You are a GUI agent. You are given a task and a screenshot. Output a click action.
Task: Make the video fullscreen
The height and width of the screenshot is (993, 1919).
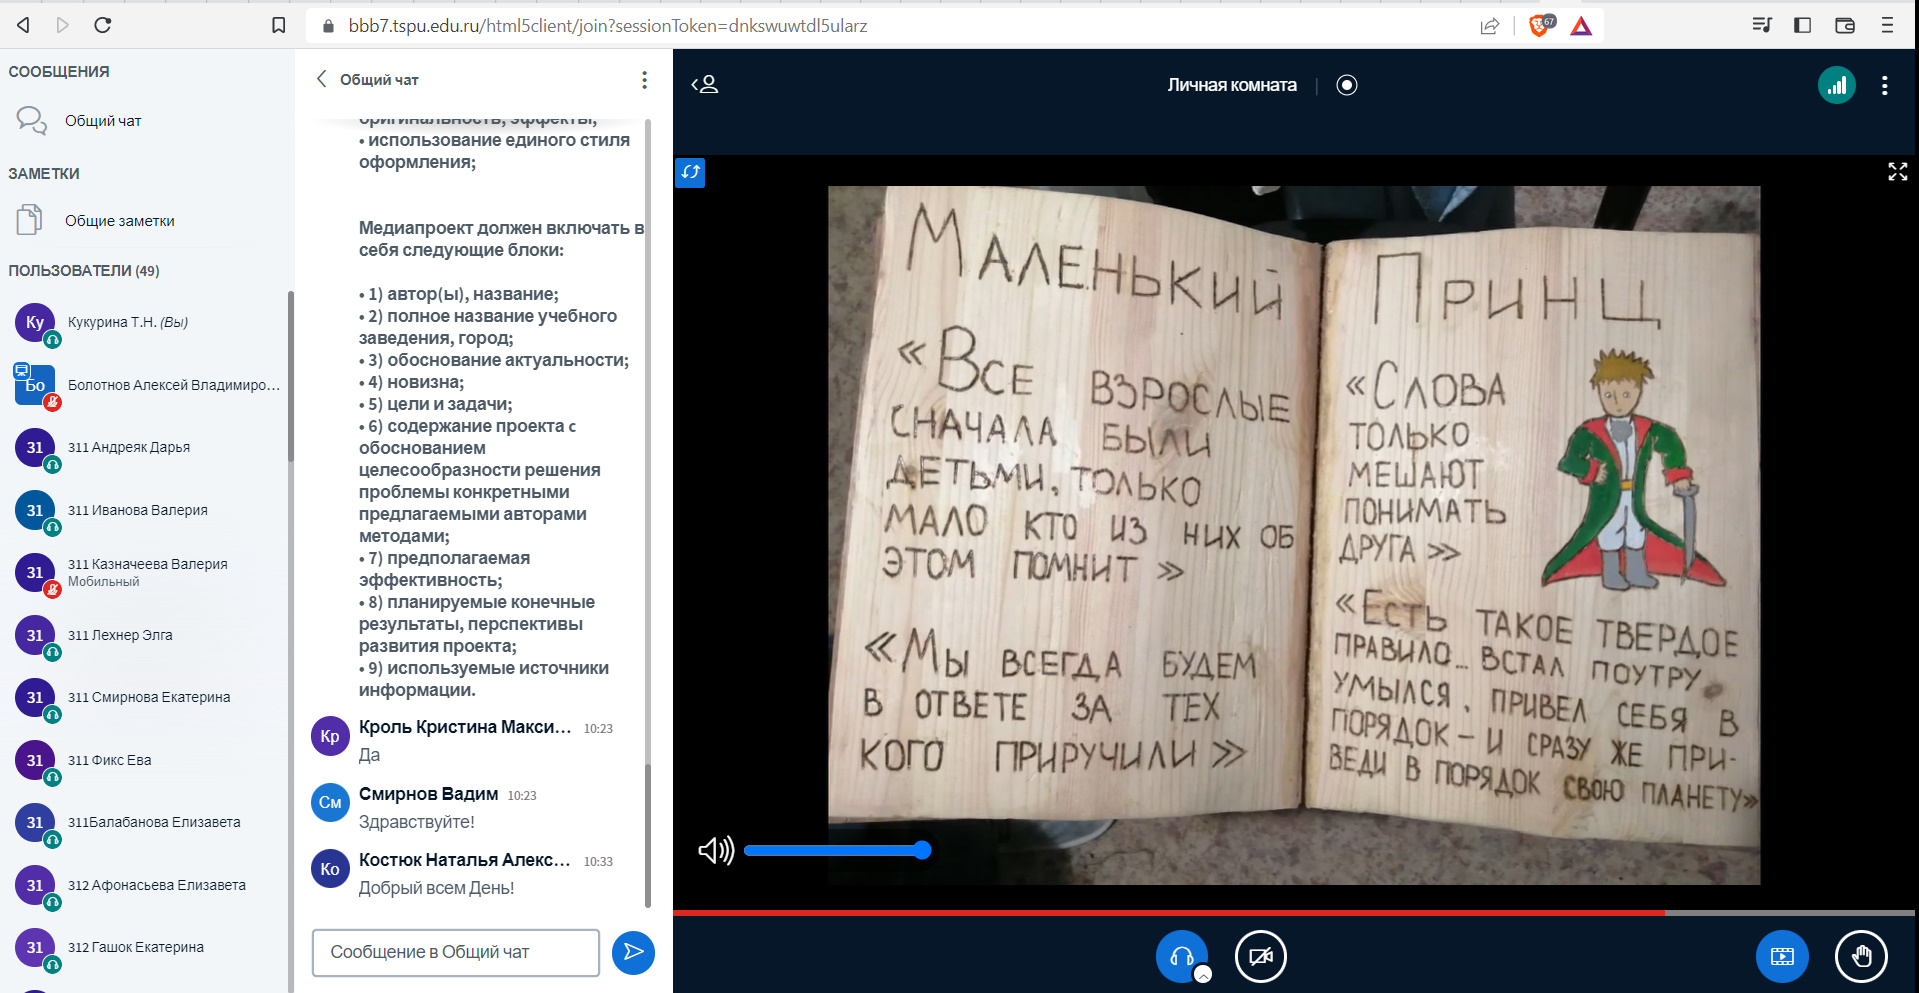[x=1897, y=172]
